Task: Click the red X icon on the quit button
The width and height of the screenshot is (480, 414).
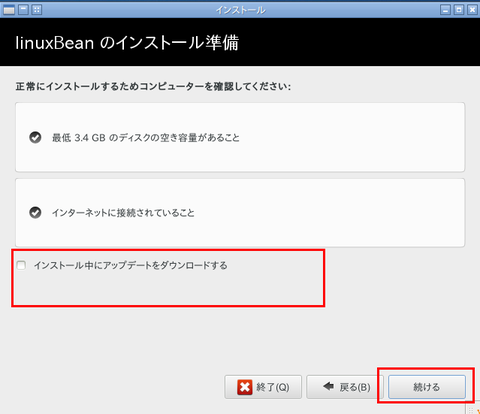Action: [245, 387]
